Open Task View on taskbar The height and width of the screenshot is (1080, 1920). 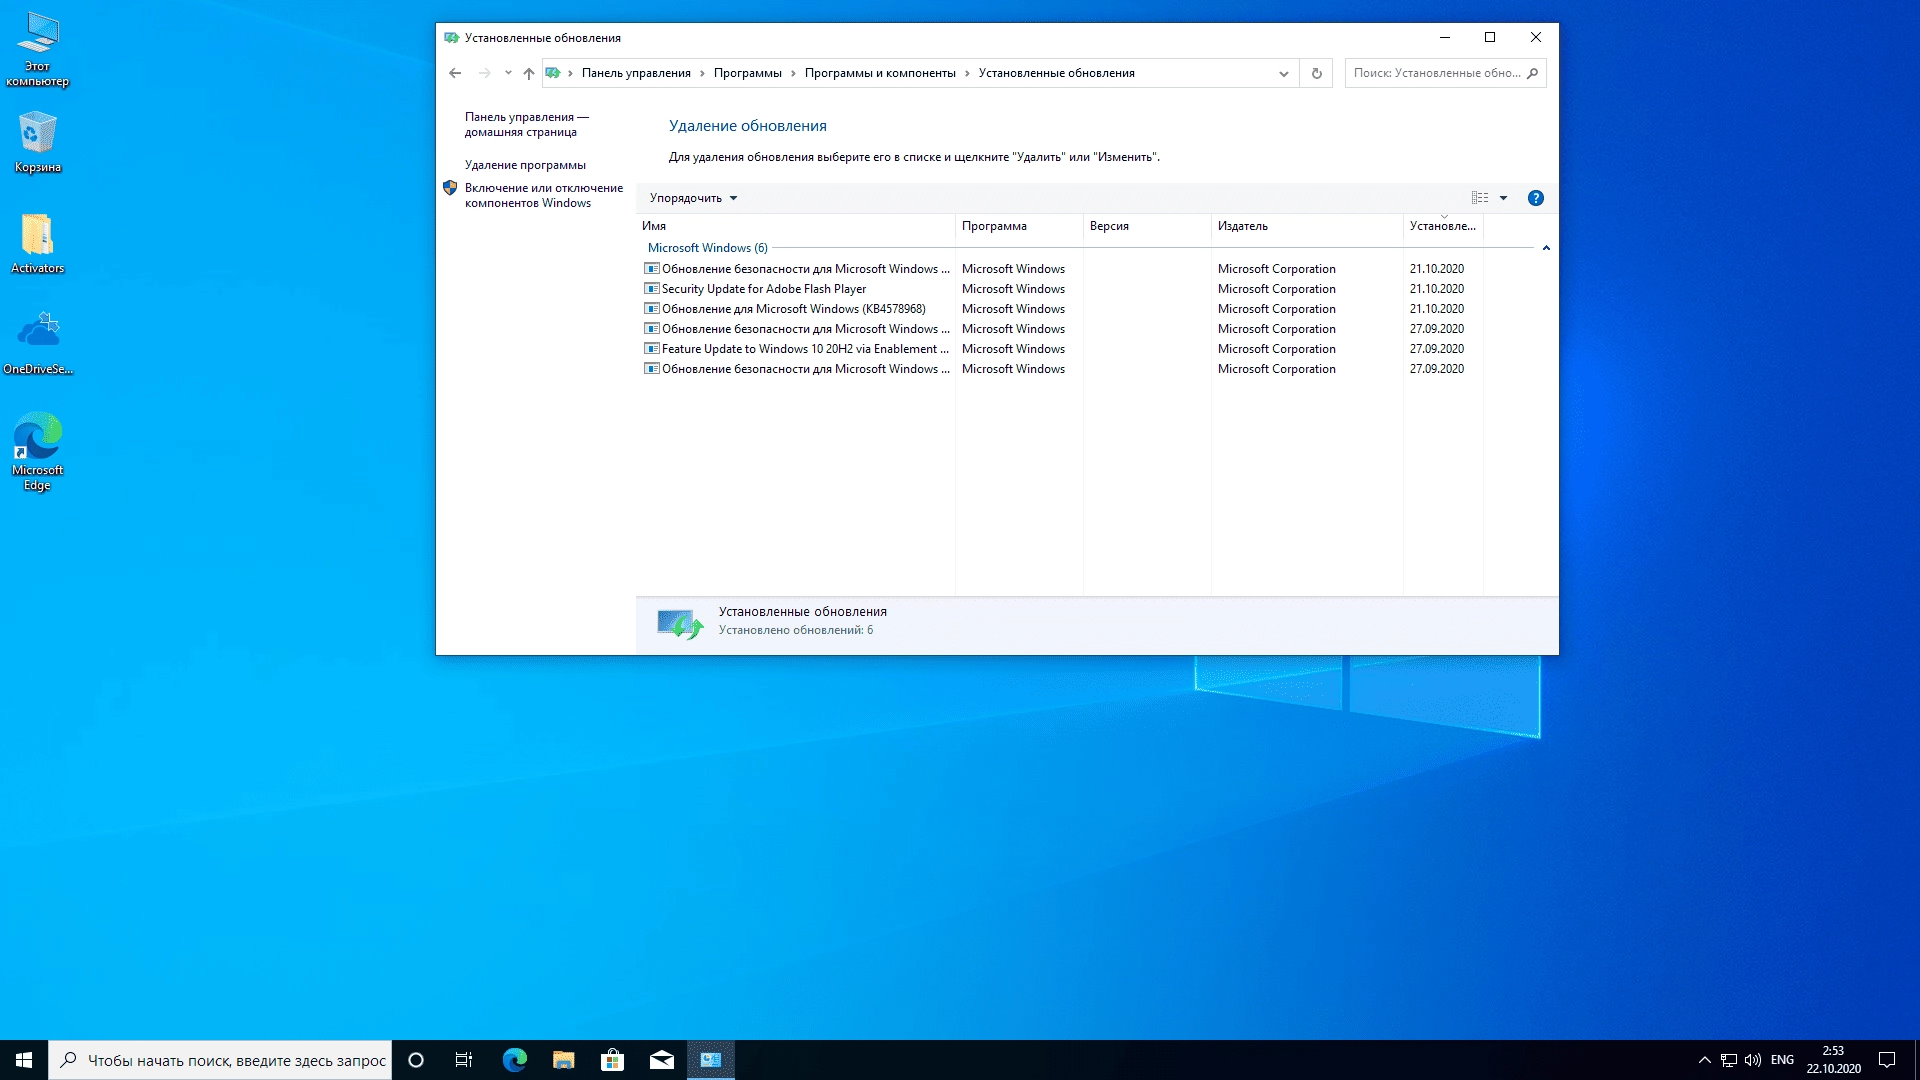[x=464, y=1060]
